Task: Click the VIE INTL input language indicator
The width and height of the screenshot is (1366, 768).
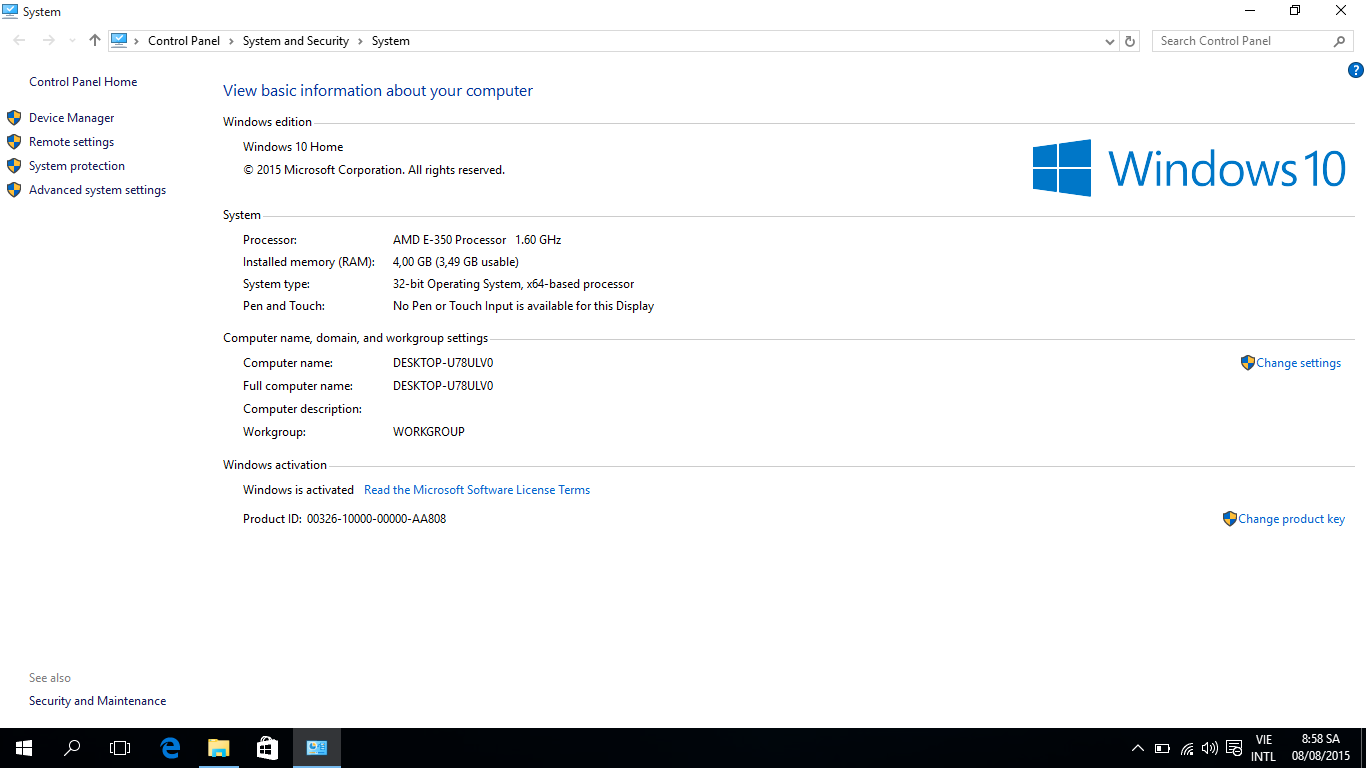Action: (1264, 748)
